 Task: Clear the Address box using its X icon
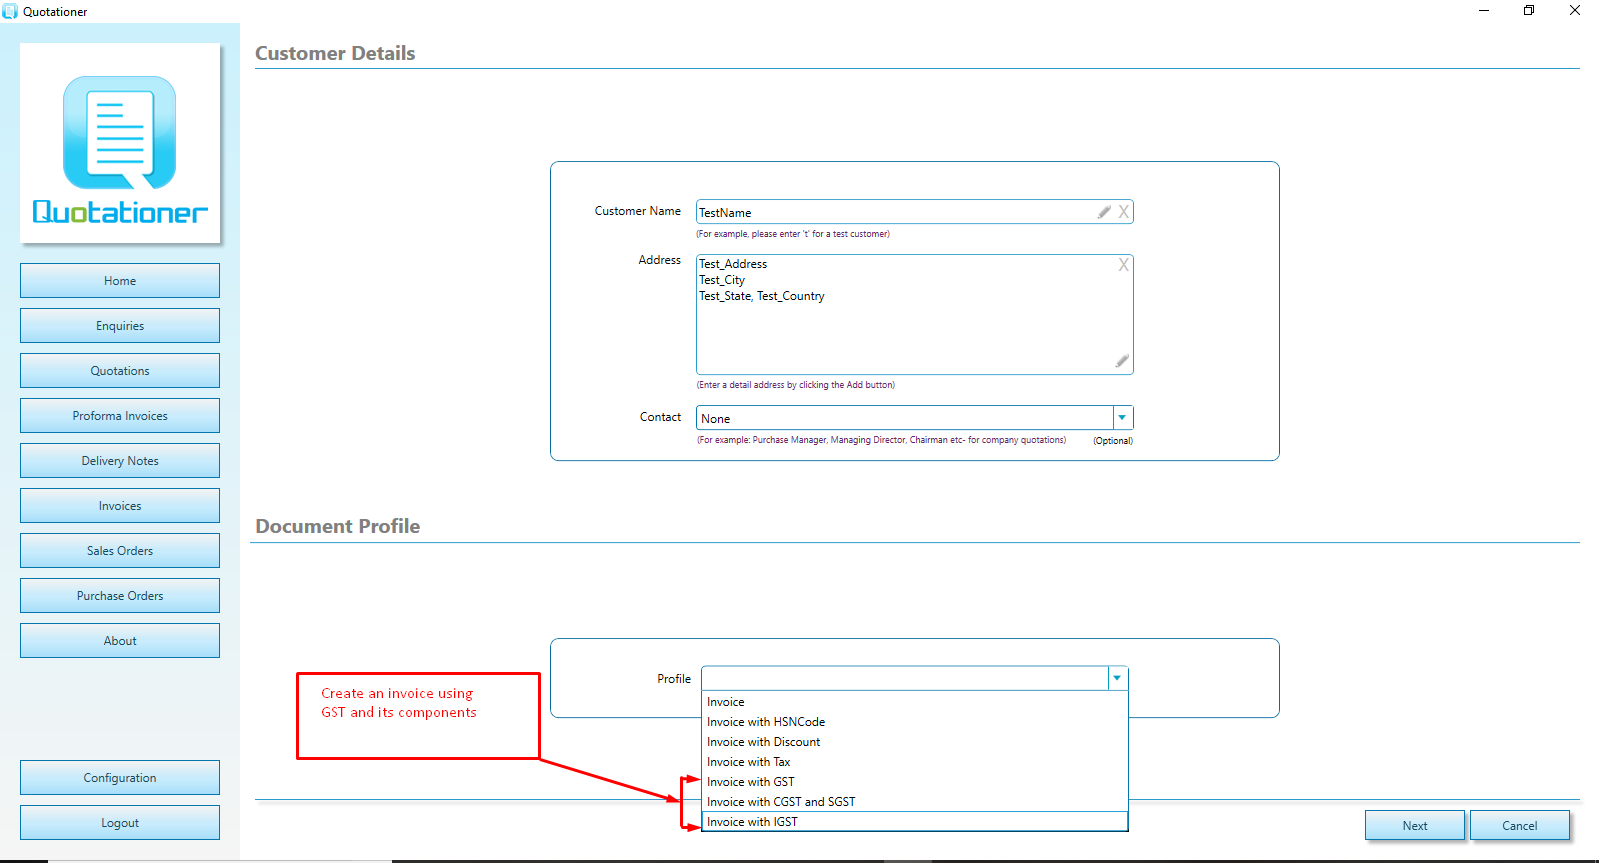point(1124,265)
